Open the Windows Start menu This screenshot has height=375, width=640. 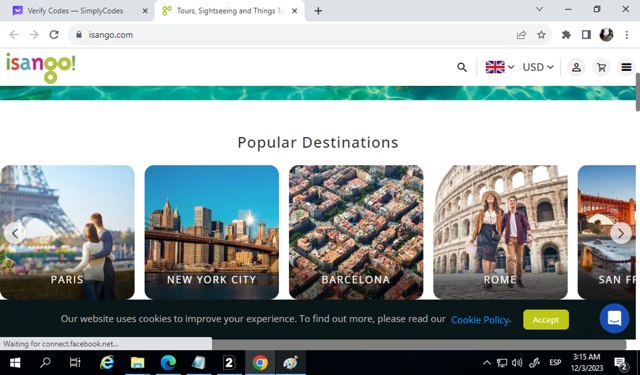point(15,362)
